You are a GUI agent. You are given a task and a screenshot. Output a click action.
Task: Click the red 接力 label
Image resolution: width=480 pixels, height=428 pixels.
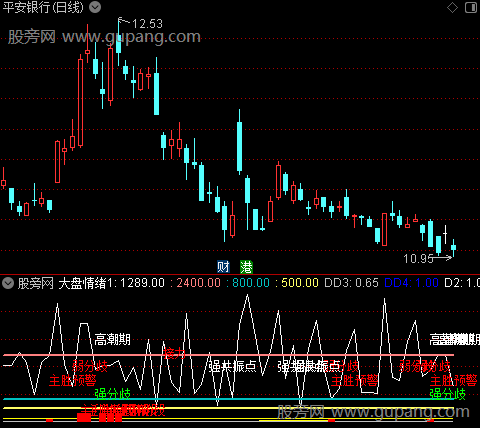coord(174,353)
